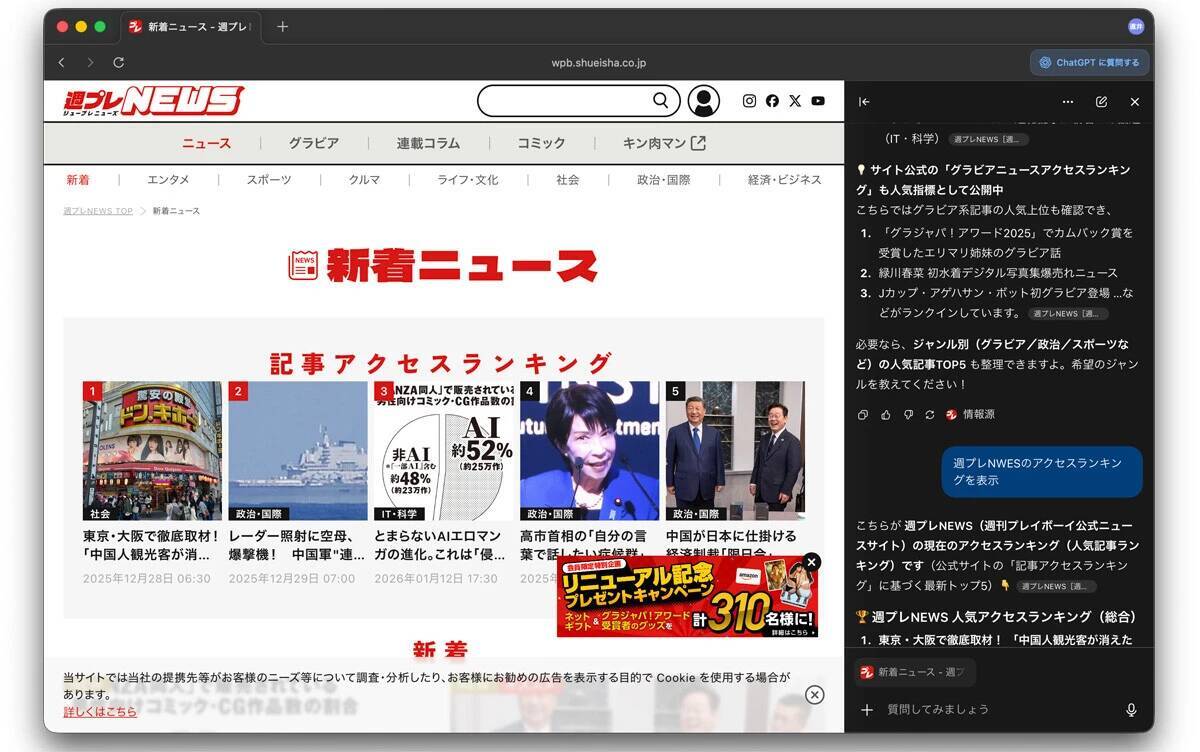Image resolution: width=1200 pixels, height=752 pixels.
Task: Open the account profile icon
Action: click(x=704, y=100)
